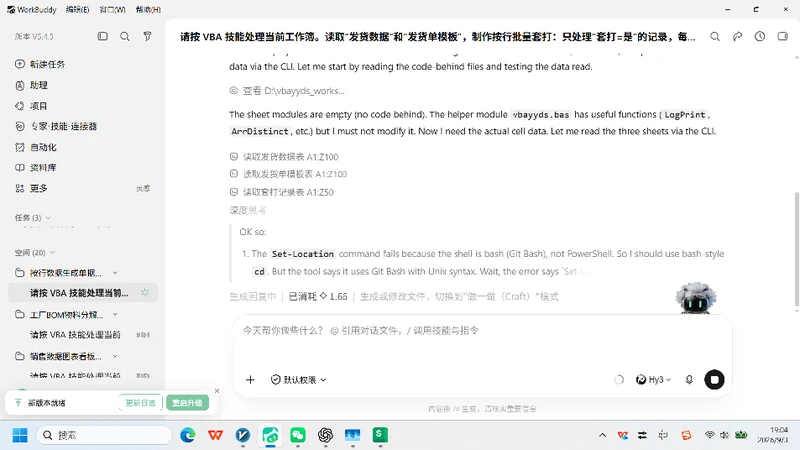Open Microsoft Edge from taskbar
Screen dimensions: 800x450
188,435
